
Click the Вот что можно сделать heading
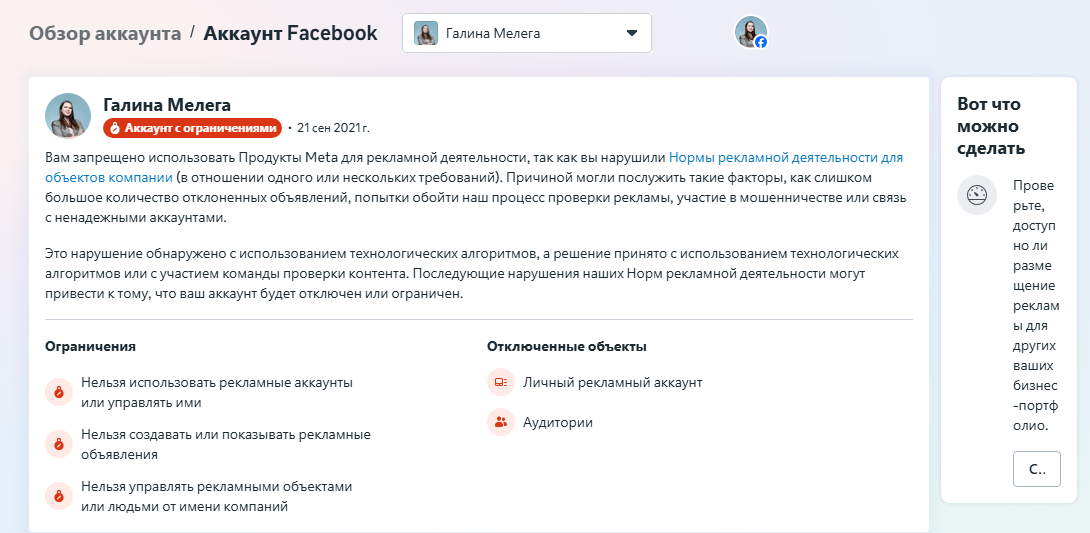click(x=991, y=126)
